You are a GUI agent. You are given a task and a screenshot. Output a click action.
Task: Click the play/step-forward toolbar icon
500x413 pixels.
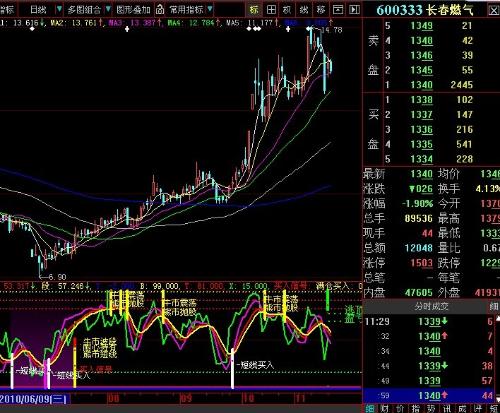pyautogui.click(x=354, y=10)
